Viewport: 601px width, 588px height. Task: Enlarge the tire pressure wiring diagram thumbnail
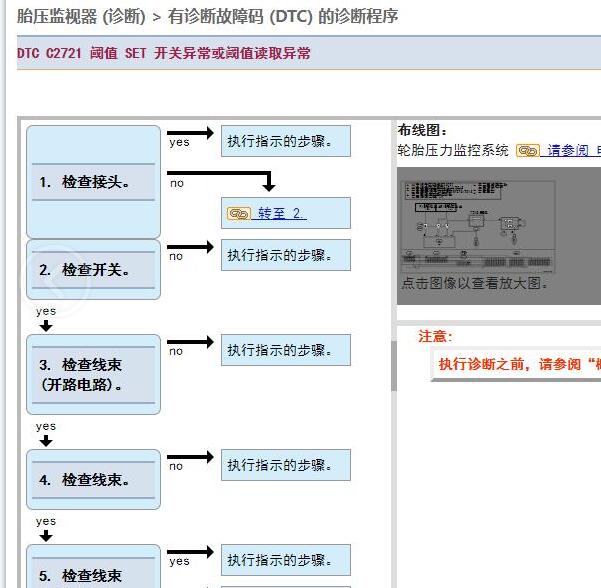tap(498, 220)
